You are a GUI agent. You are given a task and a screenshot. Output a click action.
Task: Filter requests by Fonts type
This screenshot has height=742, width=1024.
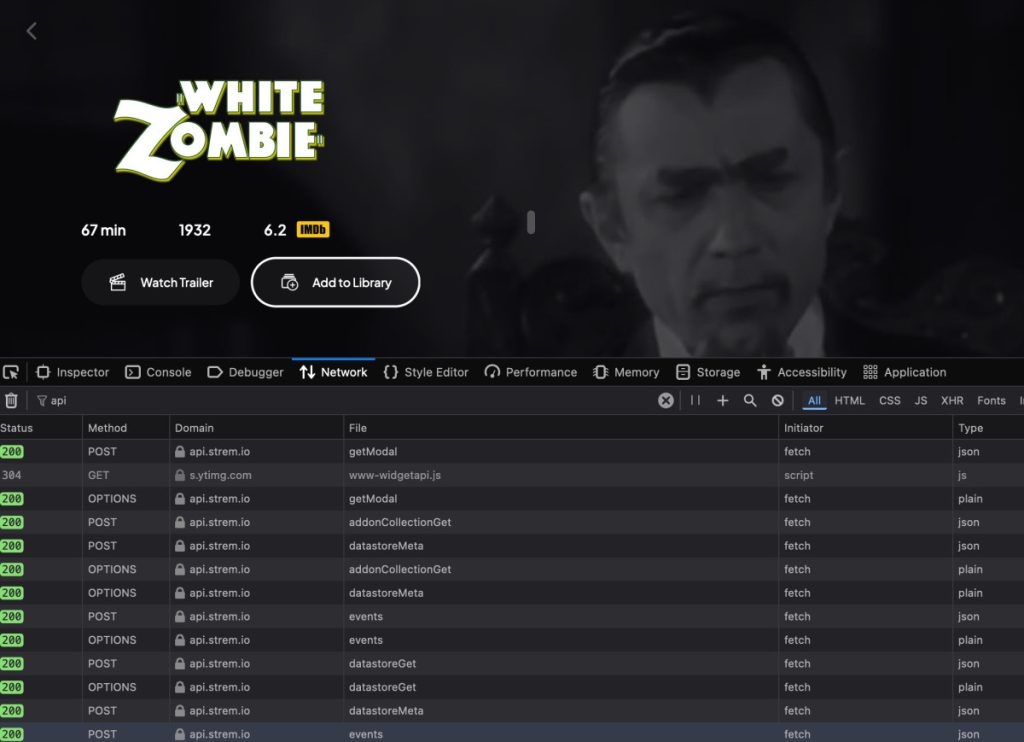(991, 400)
